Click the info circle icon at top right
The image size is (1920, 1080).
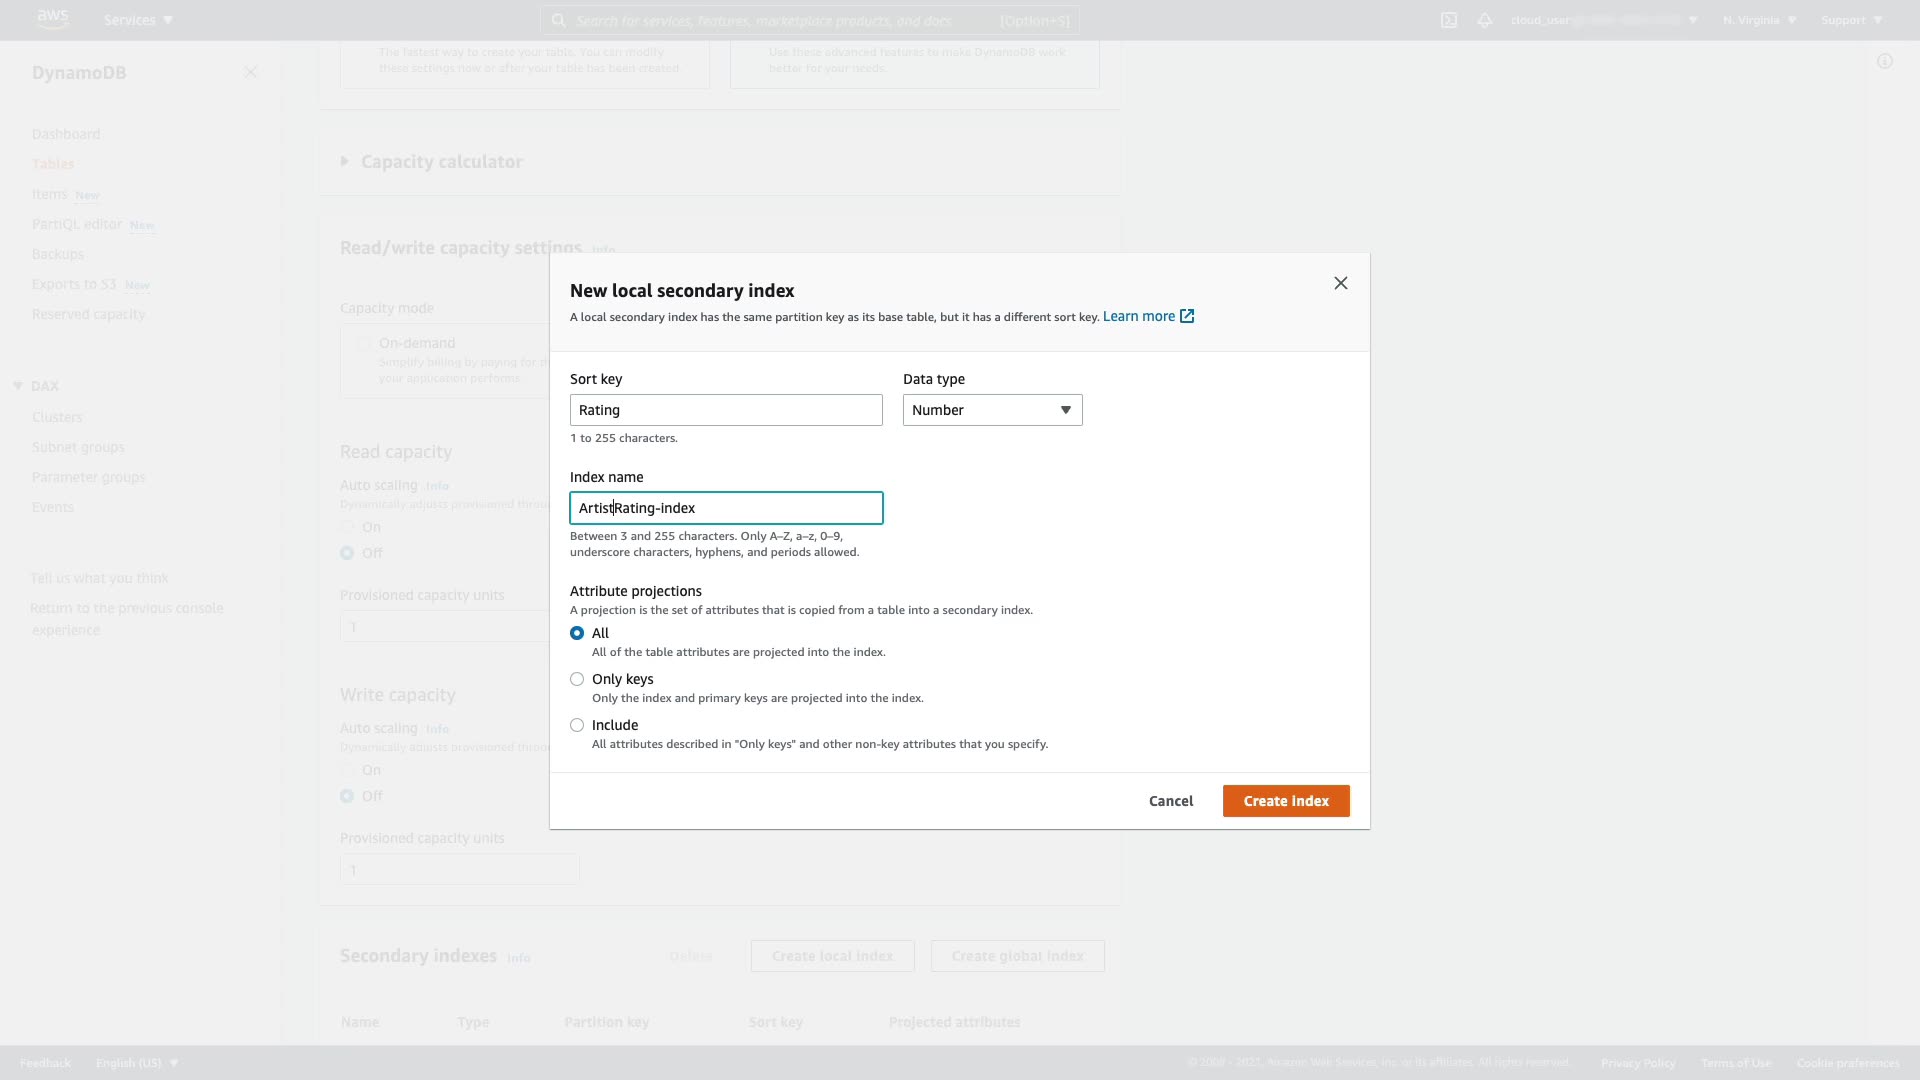point(1885,62)
